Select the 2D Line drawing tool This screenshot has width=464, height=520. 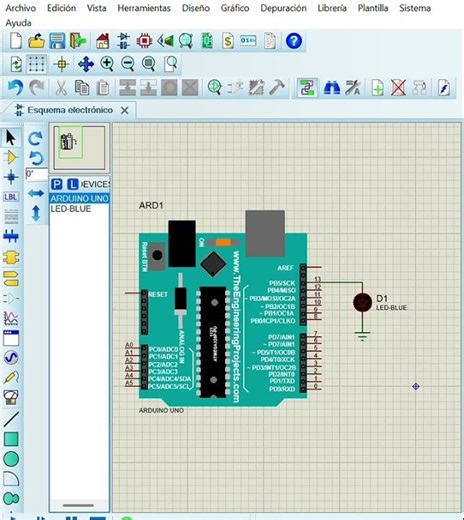[11, 419]
